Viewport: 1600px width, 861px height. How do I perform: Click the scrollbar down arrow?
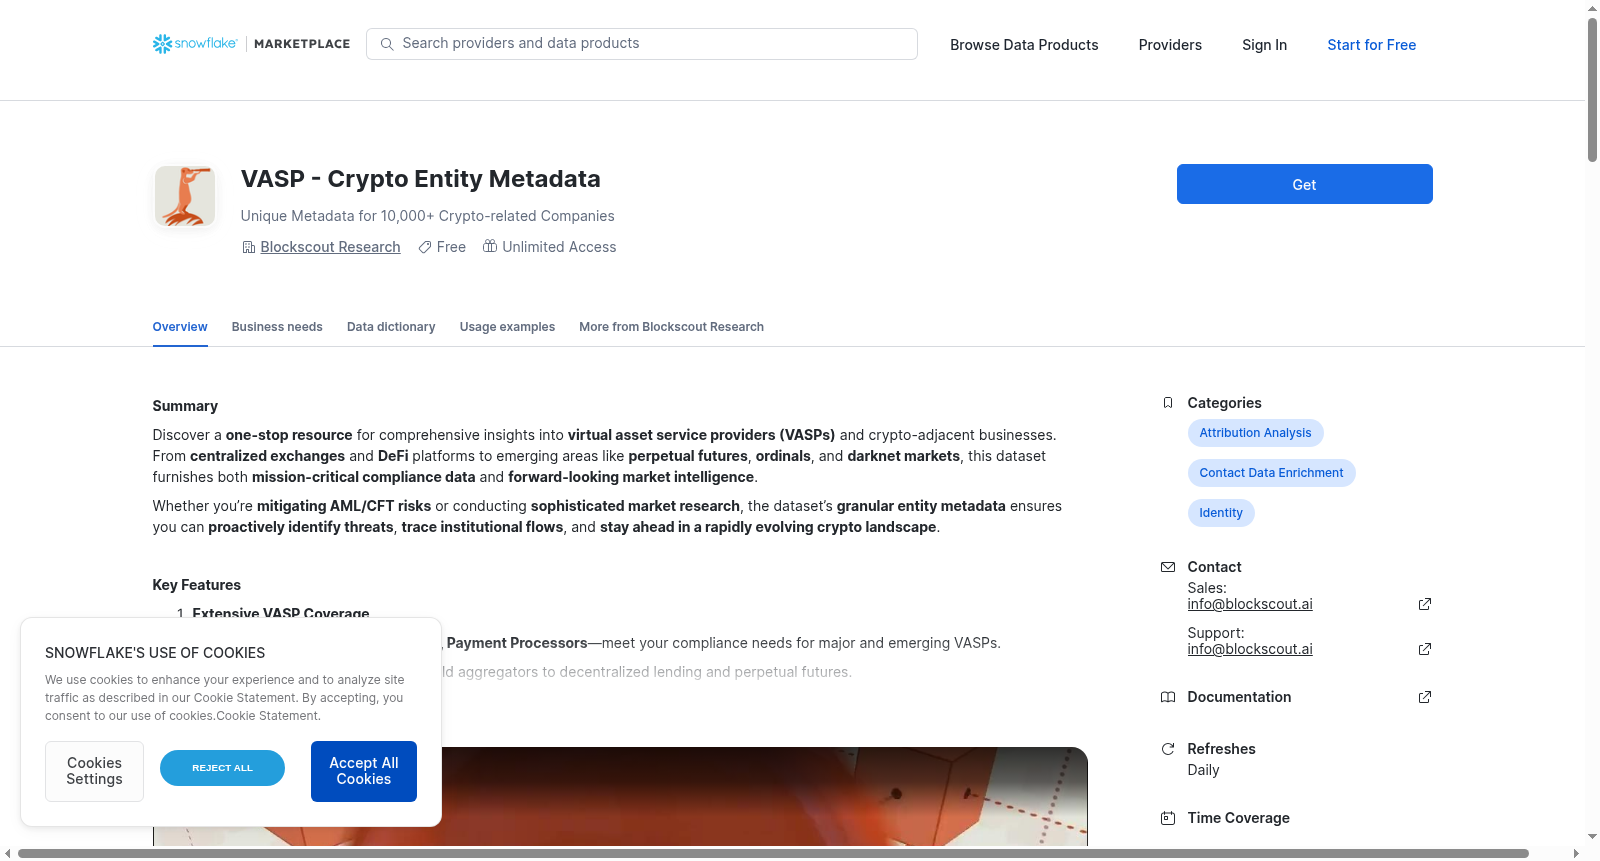(1592, 837)
